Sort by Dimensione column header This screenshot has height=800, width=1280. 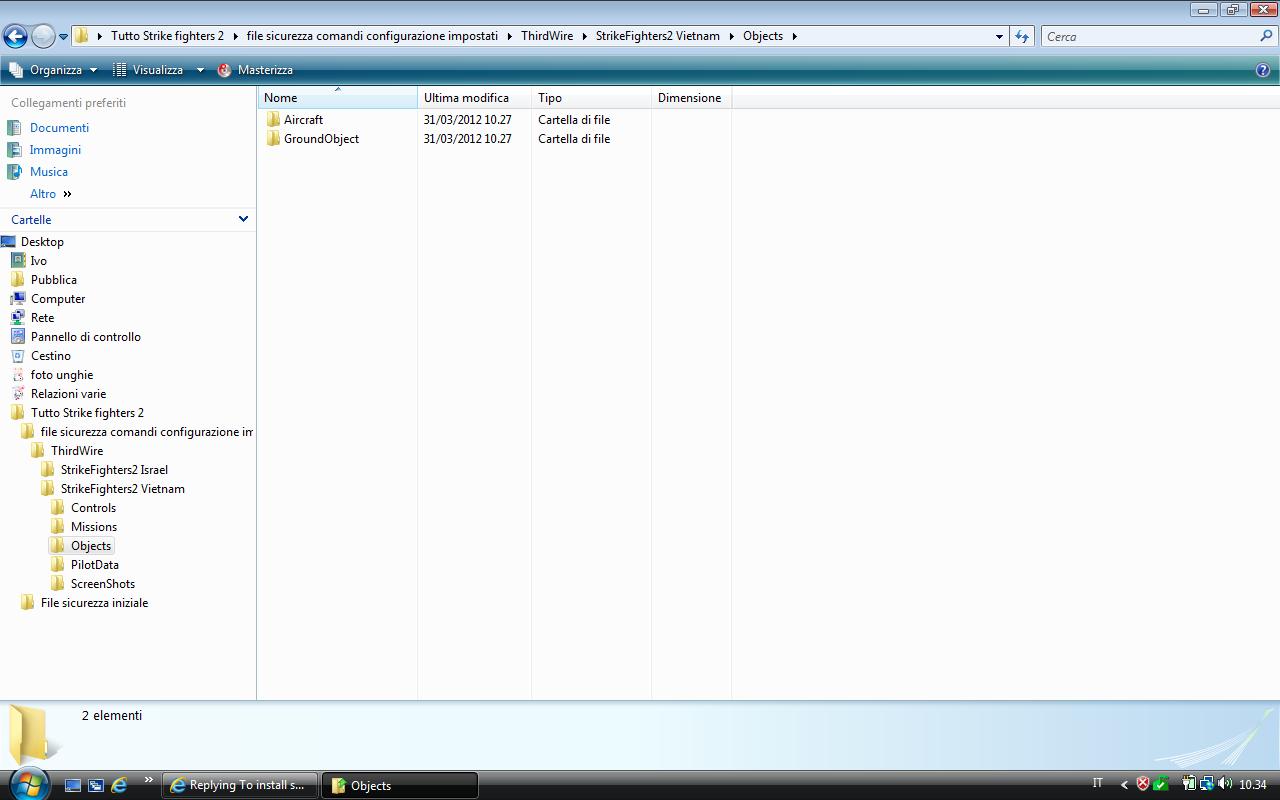point(691,98)
